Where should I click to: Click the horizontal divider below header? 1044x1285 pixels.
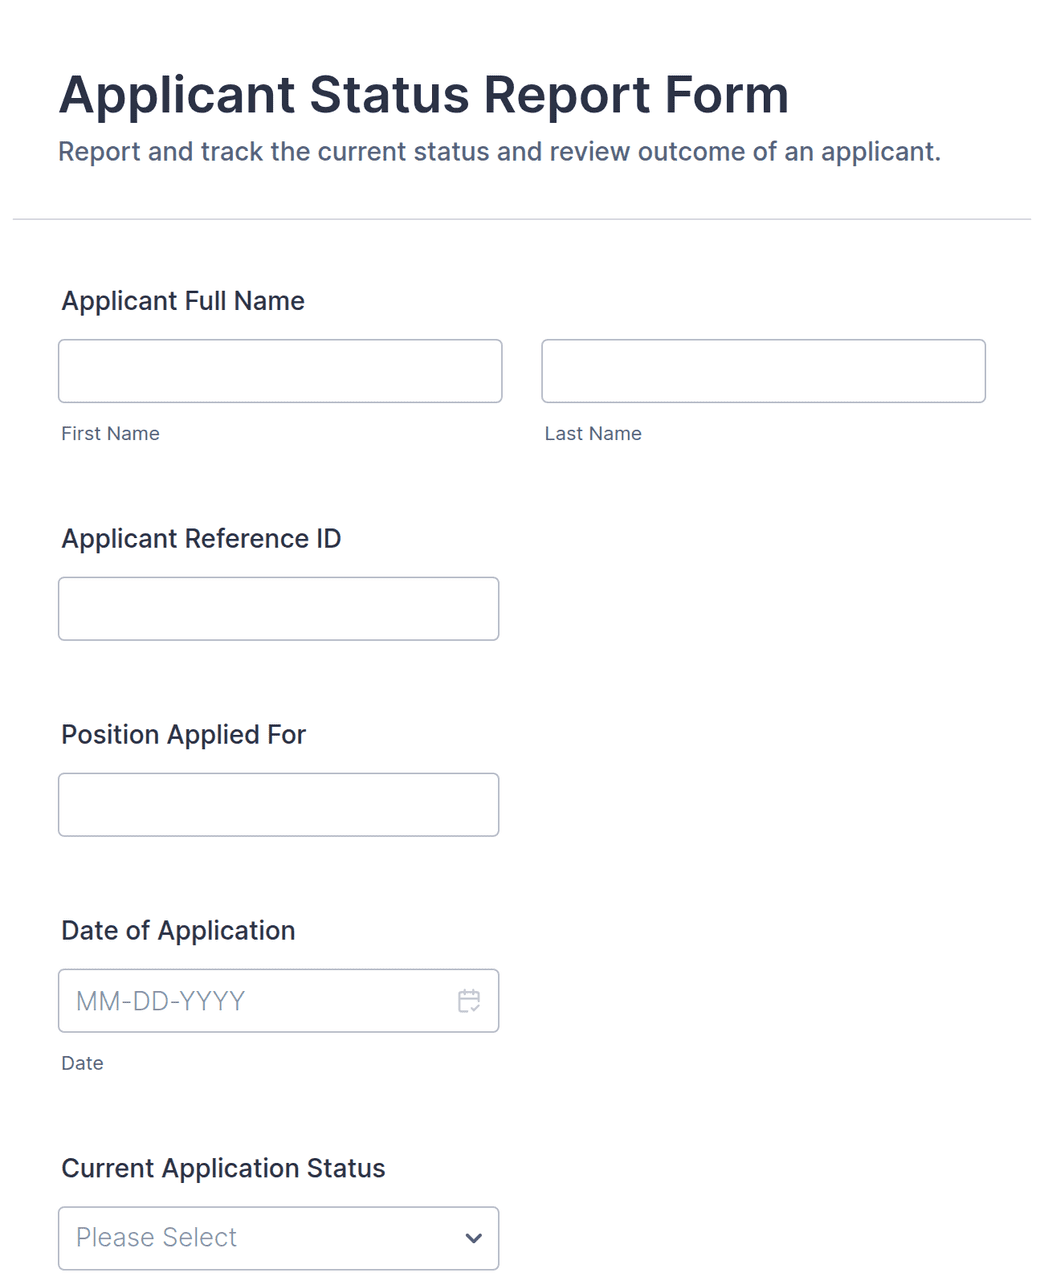(x=522, y=219)
